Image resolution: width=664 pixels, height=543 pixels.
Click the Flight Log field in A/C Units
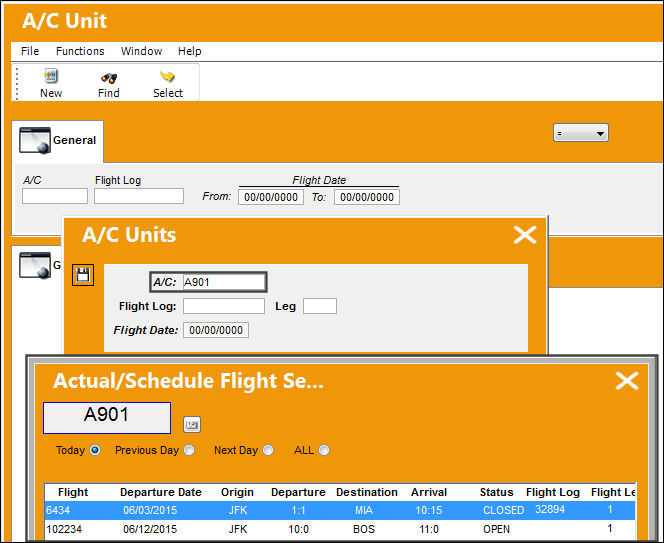[224, 306]
